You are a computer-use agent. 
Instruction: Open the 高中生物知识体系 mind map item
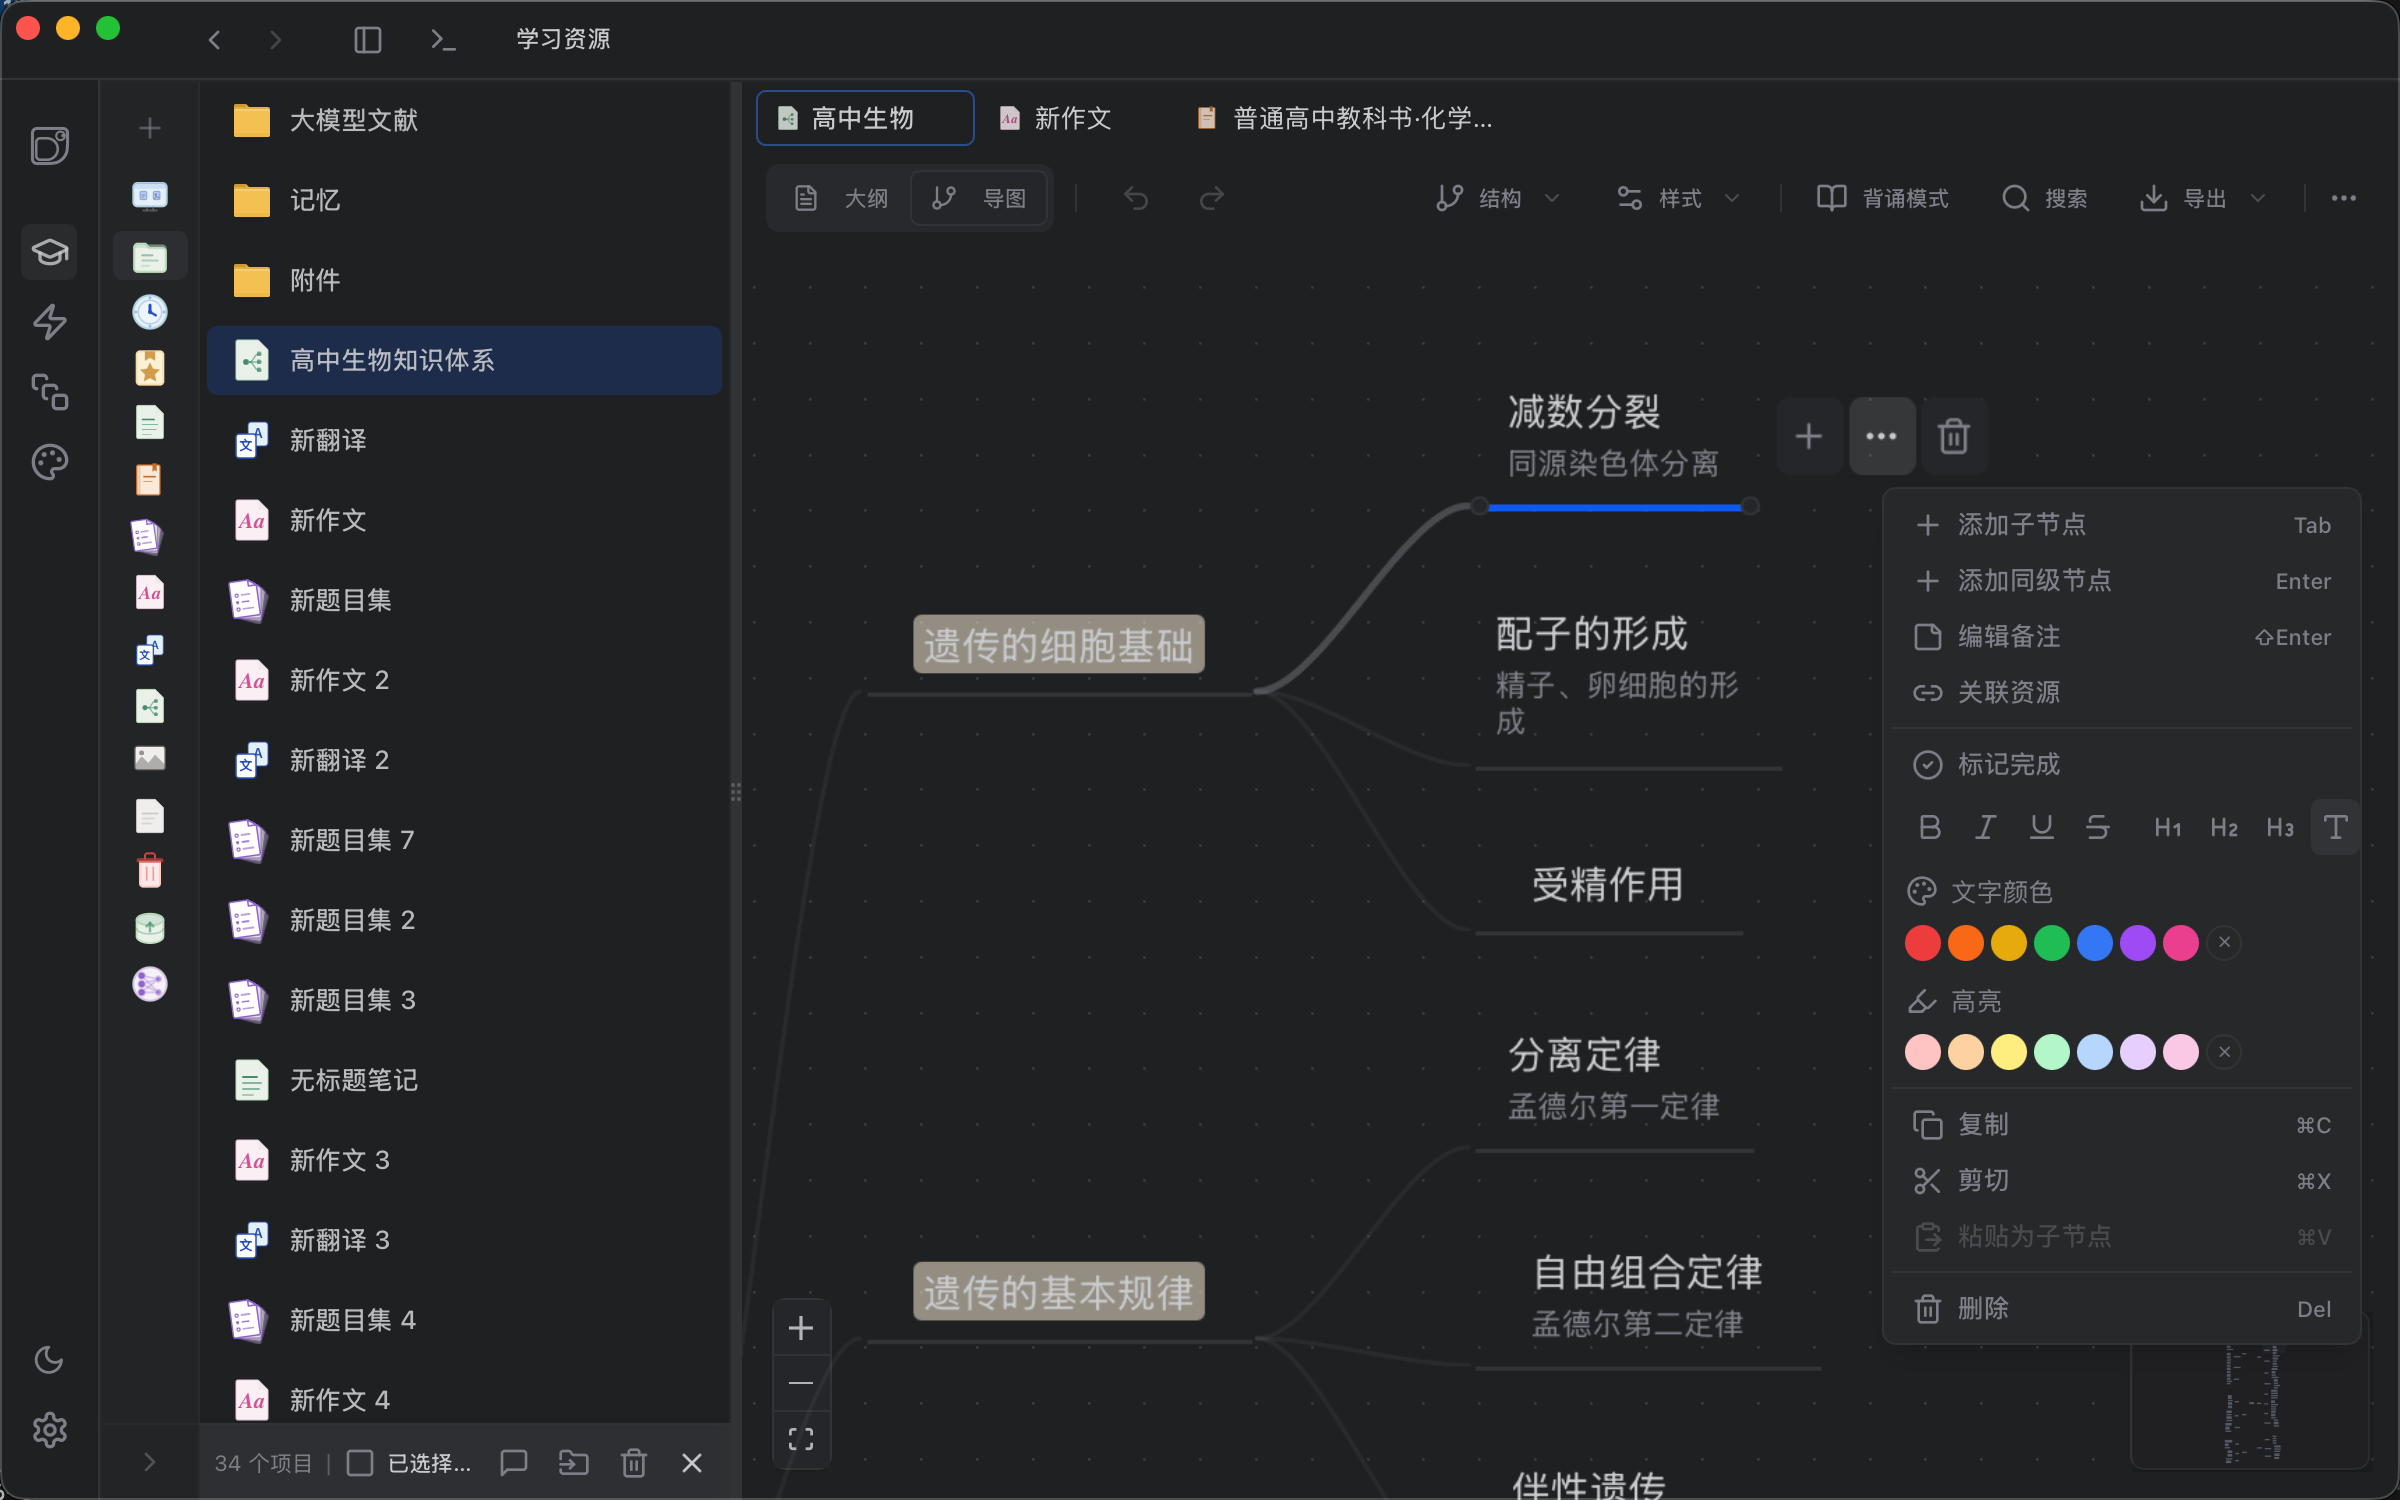392,361
